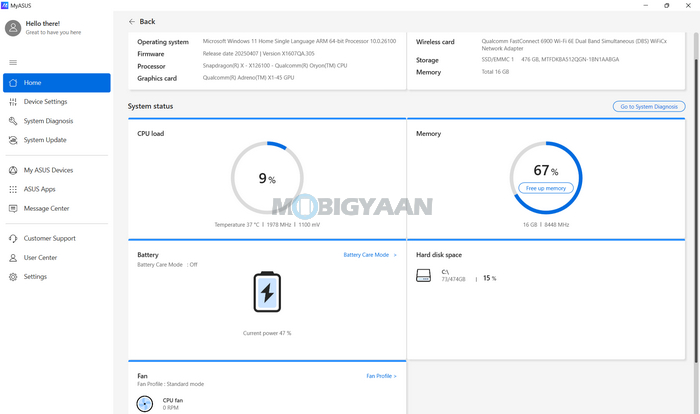Click the Device Settings sliders icon
Viewport: 700px width, 414px height.
tap(13, 102)
